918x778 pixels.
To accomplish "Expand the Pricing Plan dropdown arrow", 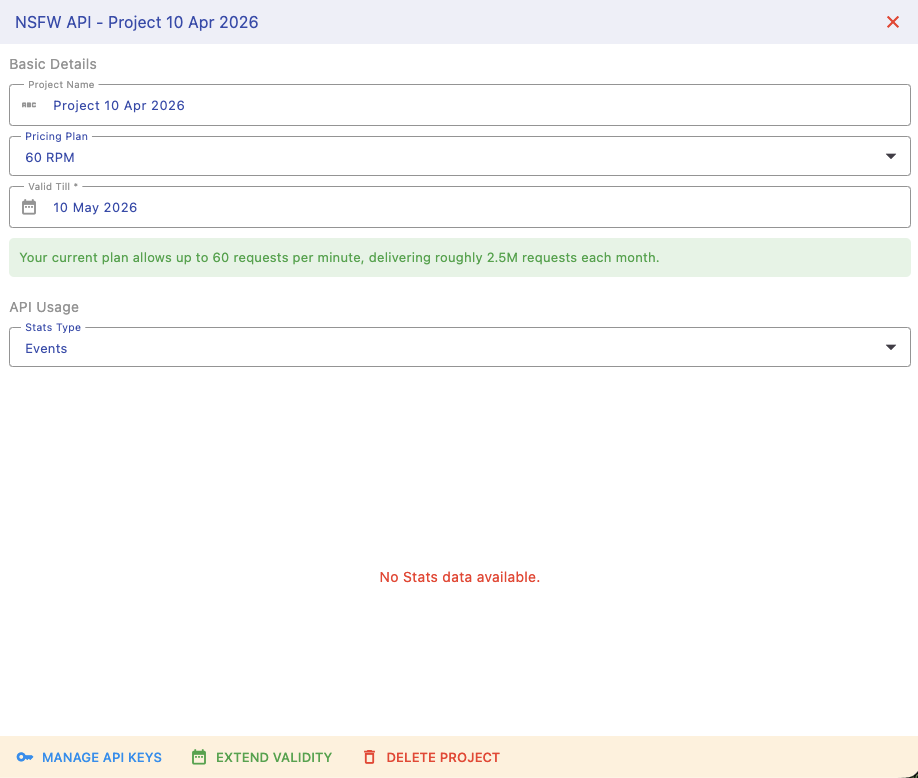I will 890,156.
